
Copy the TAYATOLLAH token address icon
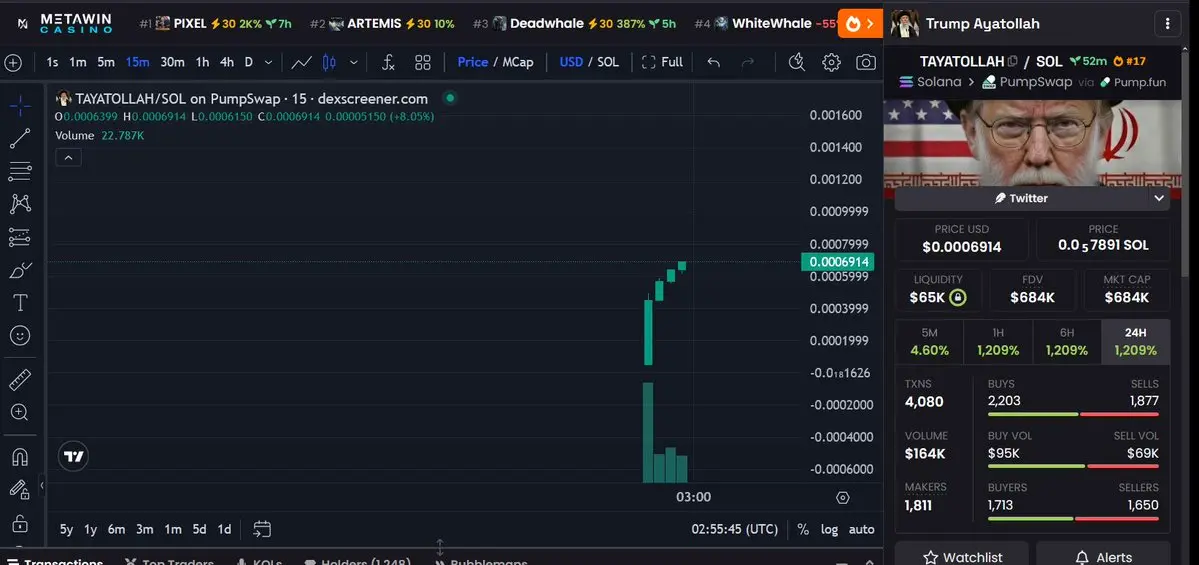click(x=1012, y=61)
